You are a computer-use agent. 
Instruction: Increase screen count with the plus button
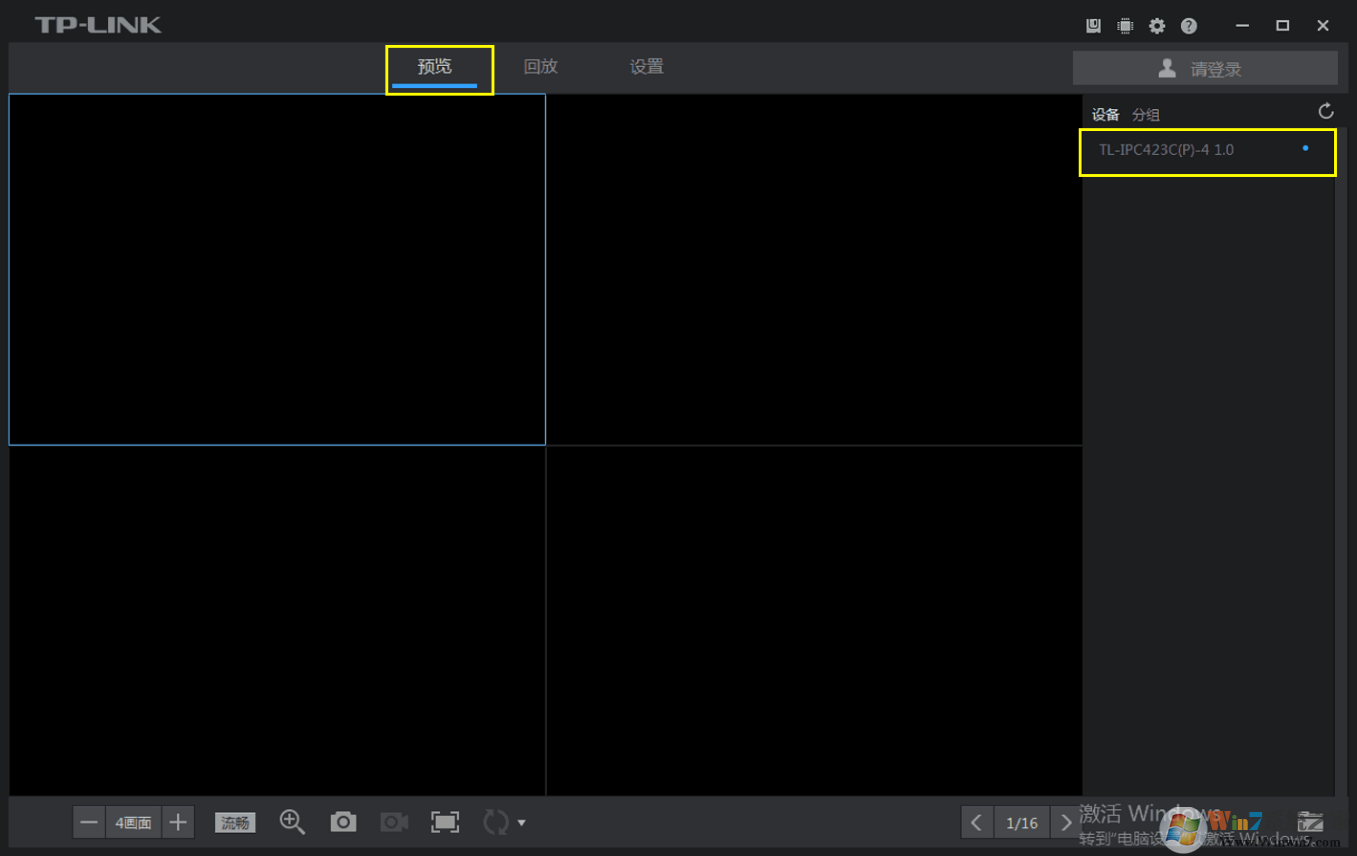coord(178,823)
